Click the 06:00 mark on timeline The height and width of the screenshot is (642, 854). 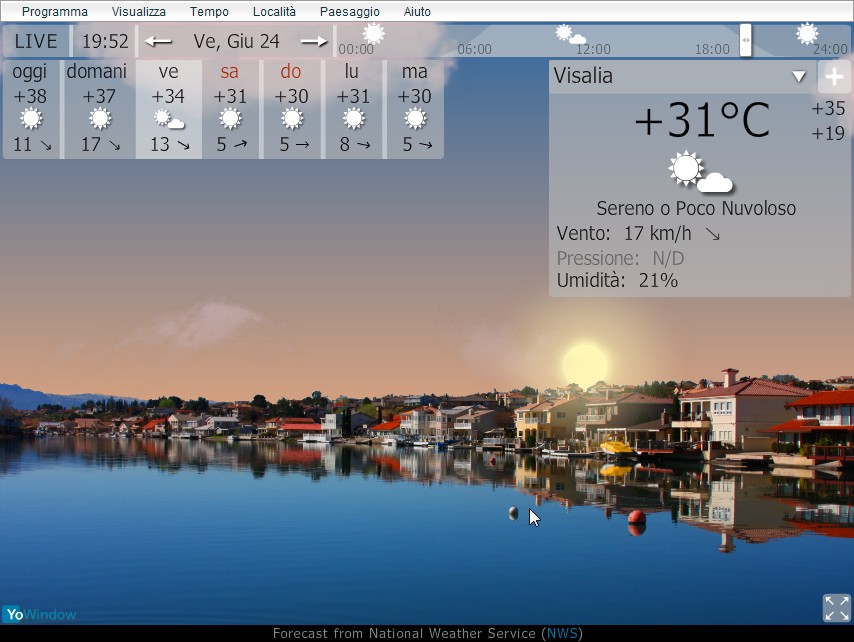tap(474, 50)
